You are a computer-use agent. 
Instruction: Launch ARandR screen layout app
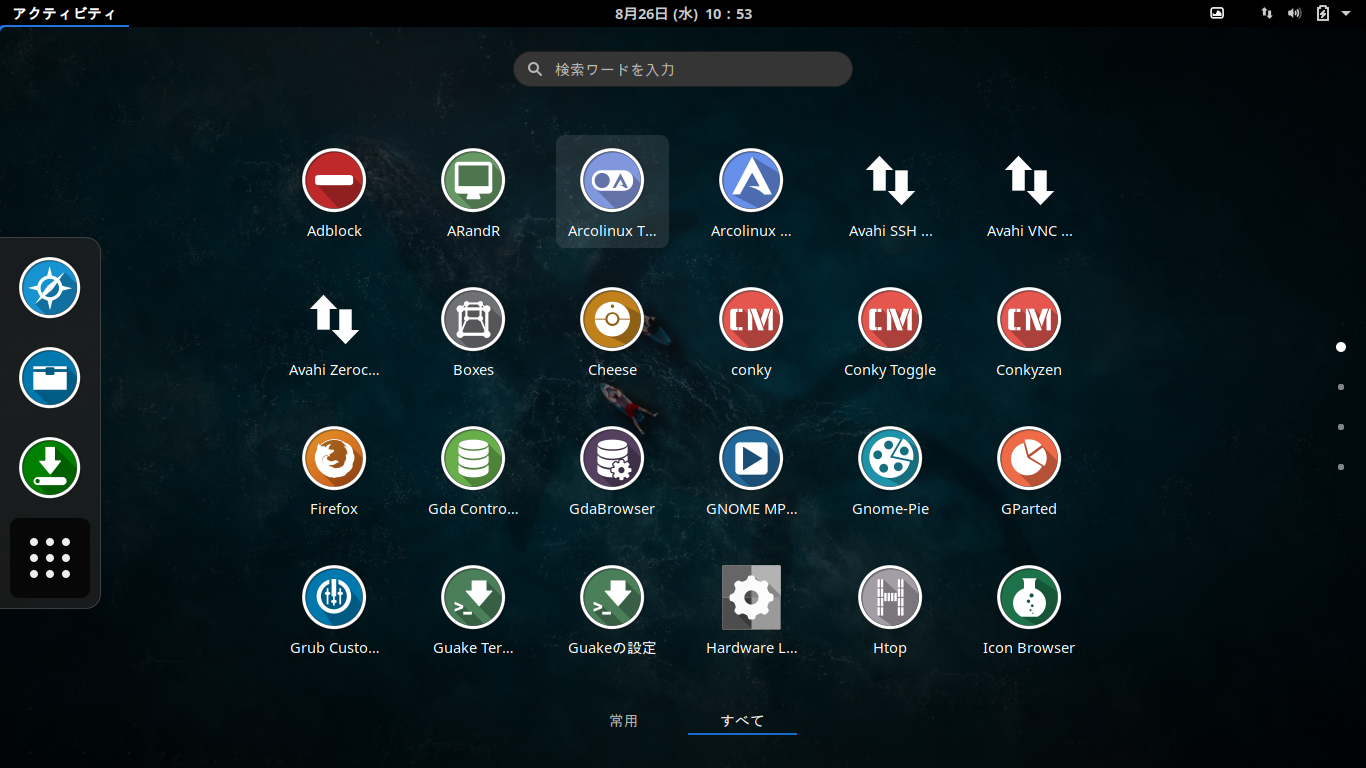(x=473, y=181)
